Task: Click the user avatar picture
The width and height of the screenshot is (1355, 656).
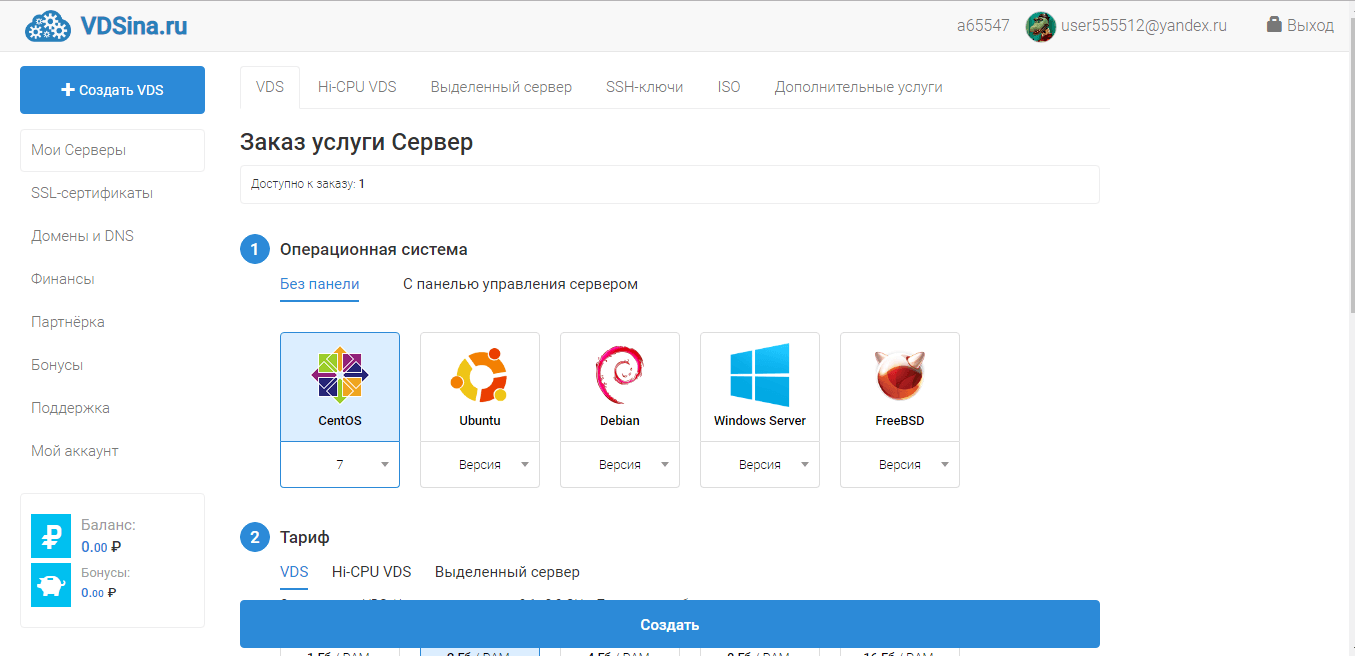Action: [x=1041, y=26]
